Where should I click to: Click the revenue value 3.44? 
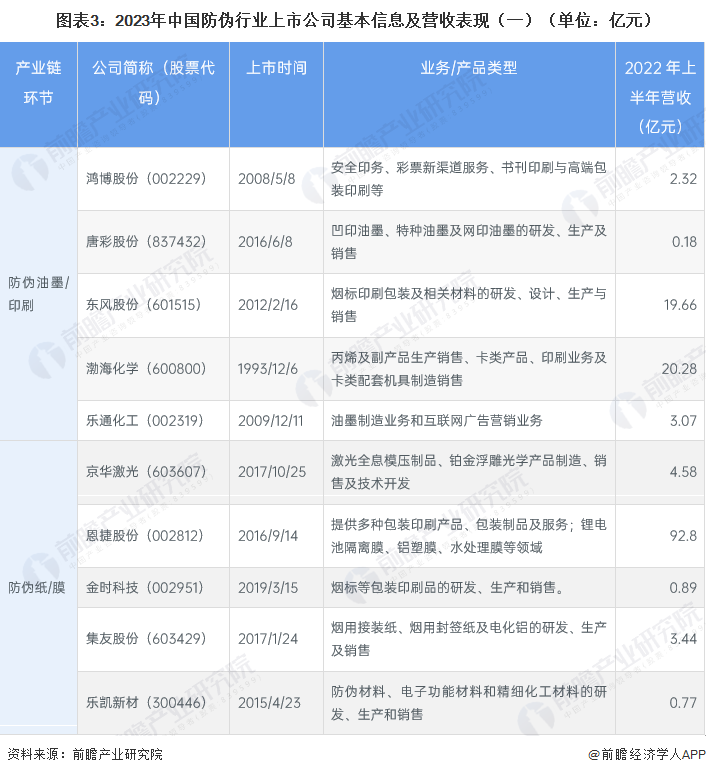click(683, 638)
